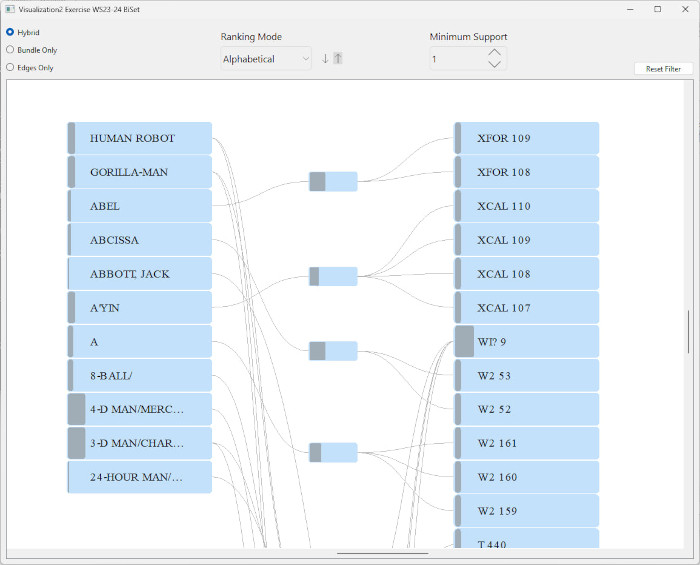700x565 pixels.
Task: Click the bundle node linked to XCAL 108
Action: click(333, 277)
